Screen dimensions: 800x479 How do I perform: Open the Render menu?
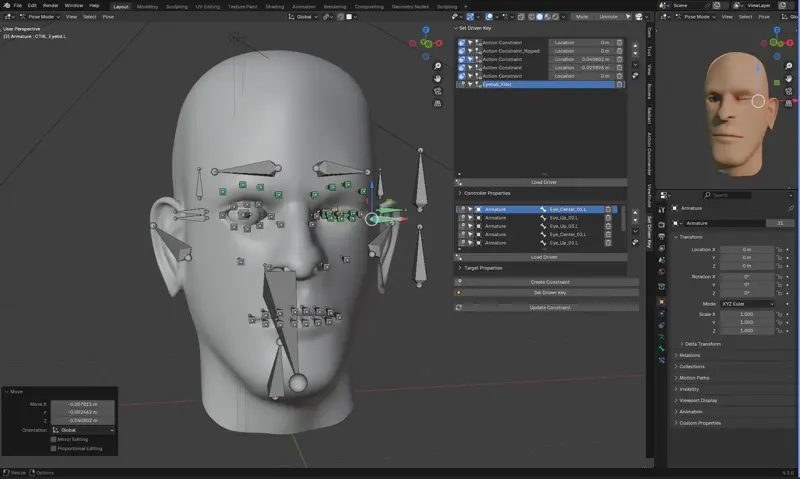(x=50, y=5)
